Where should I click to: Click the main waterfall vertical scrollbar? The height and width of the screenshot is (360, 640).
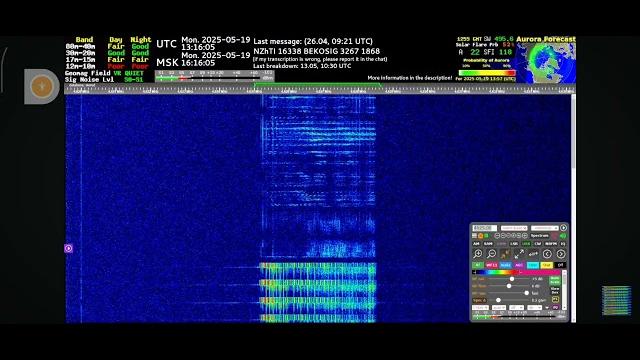pos(573,208)
